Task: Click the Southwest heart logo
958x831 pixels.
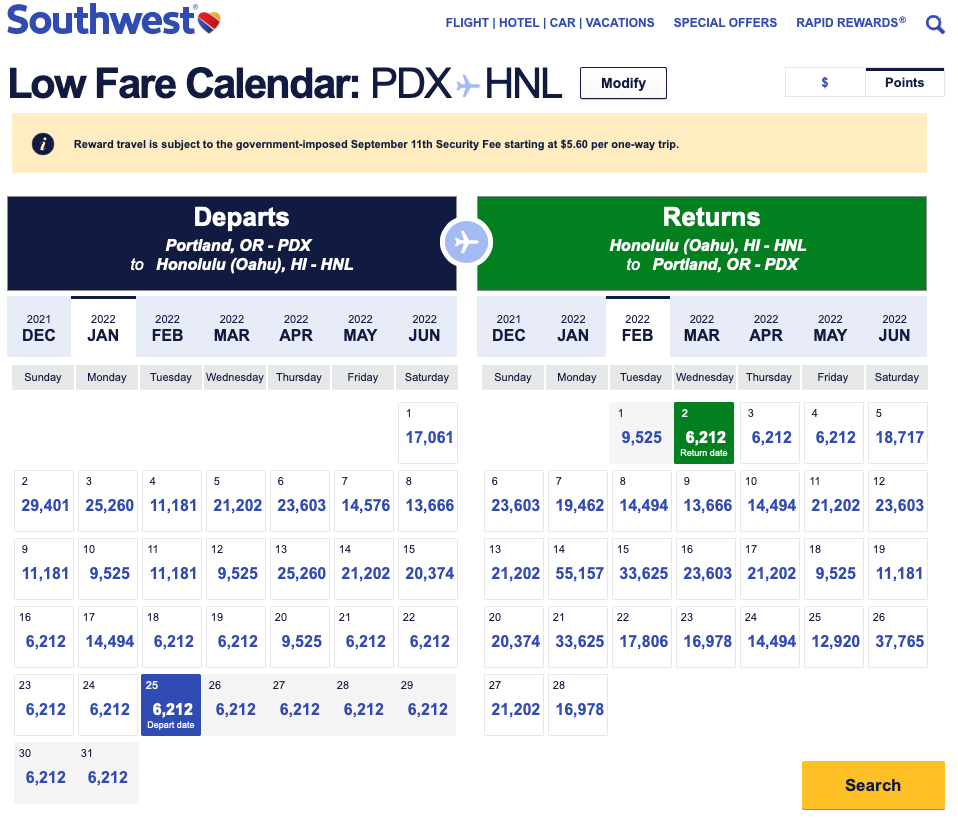Action: pyautogui.click(x=208, y=20)
